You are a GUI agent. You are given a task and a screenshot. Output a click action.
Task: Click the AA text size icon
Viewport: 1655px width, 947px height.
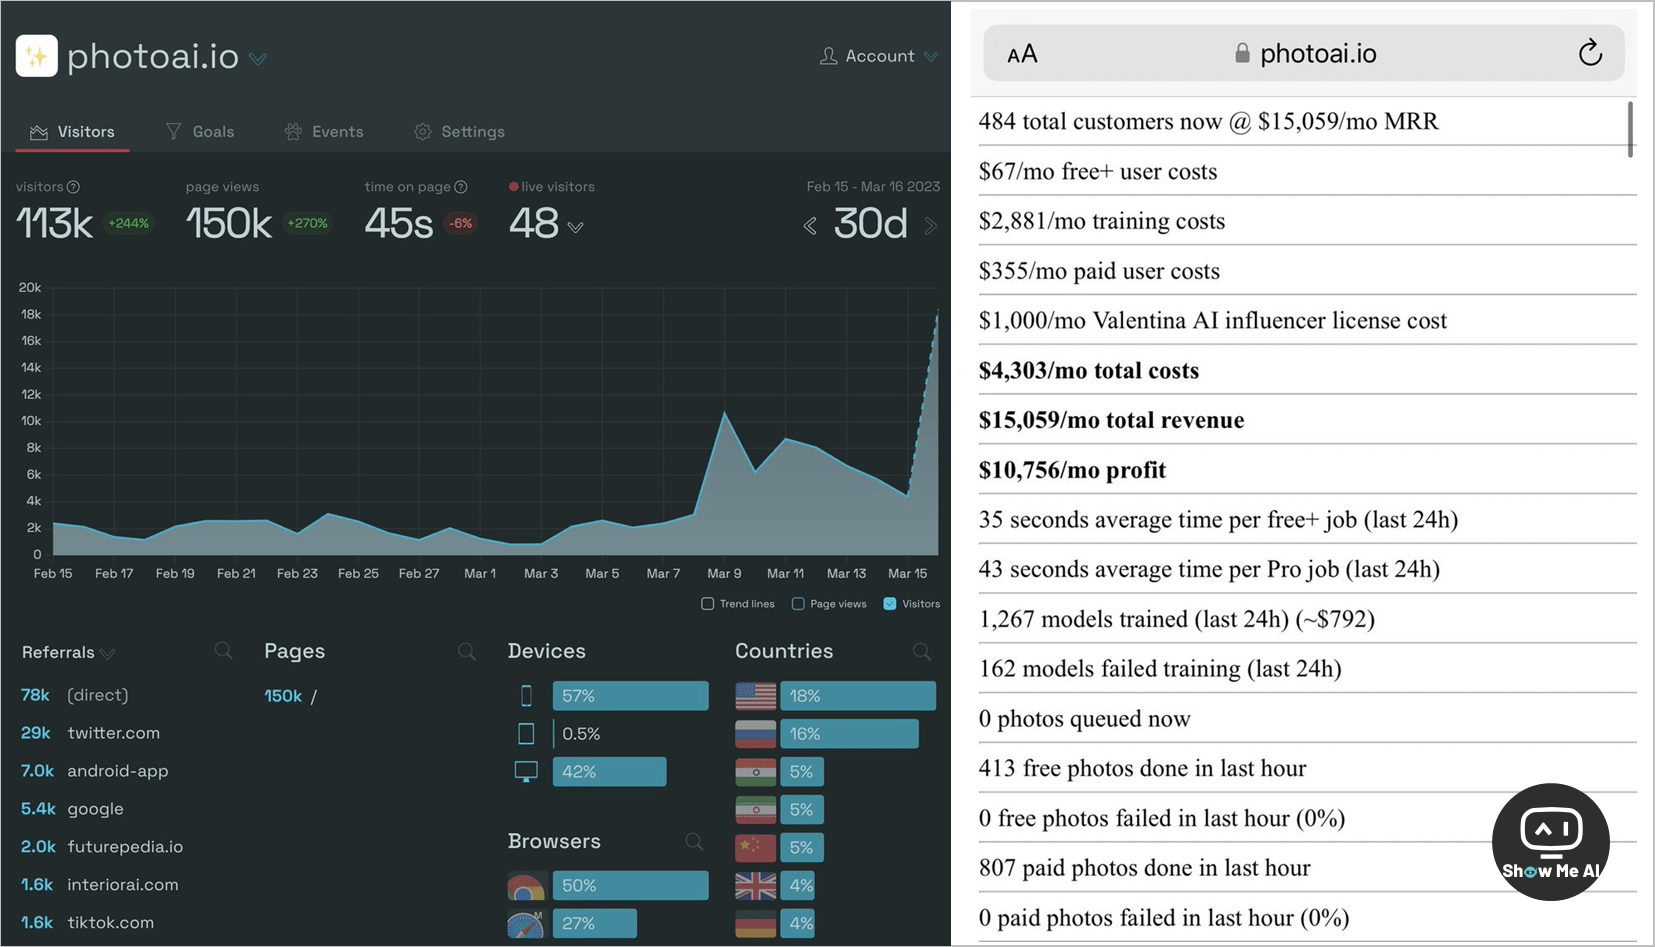(x=1022, y=54)
